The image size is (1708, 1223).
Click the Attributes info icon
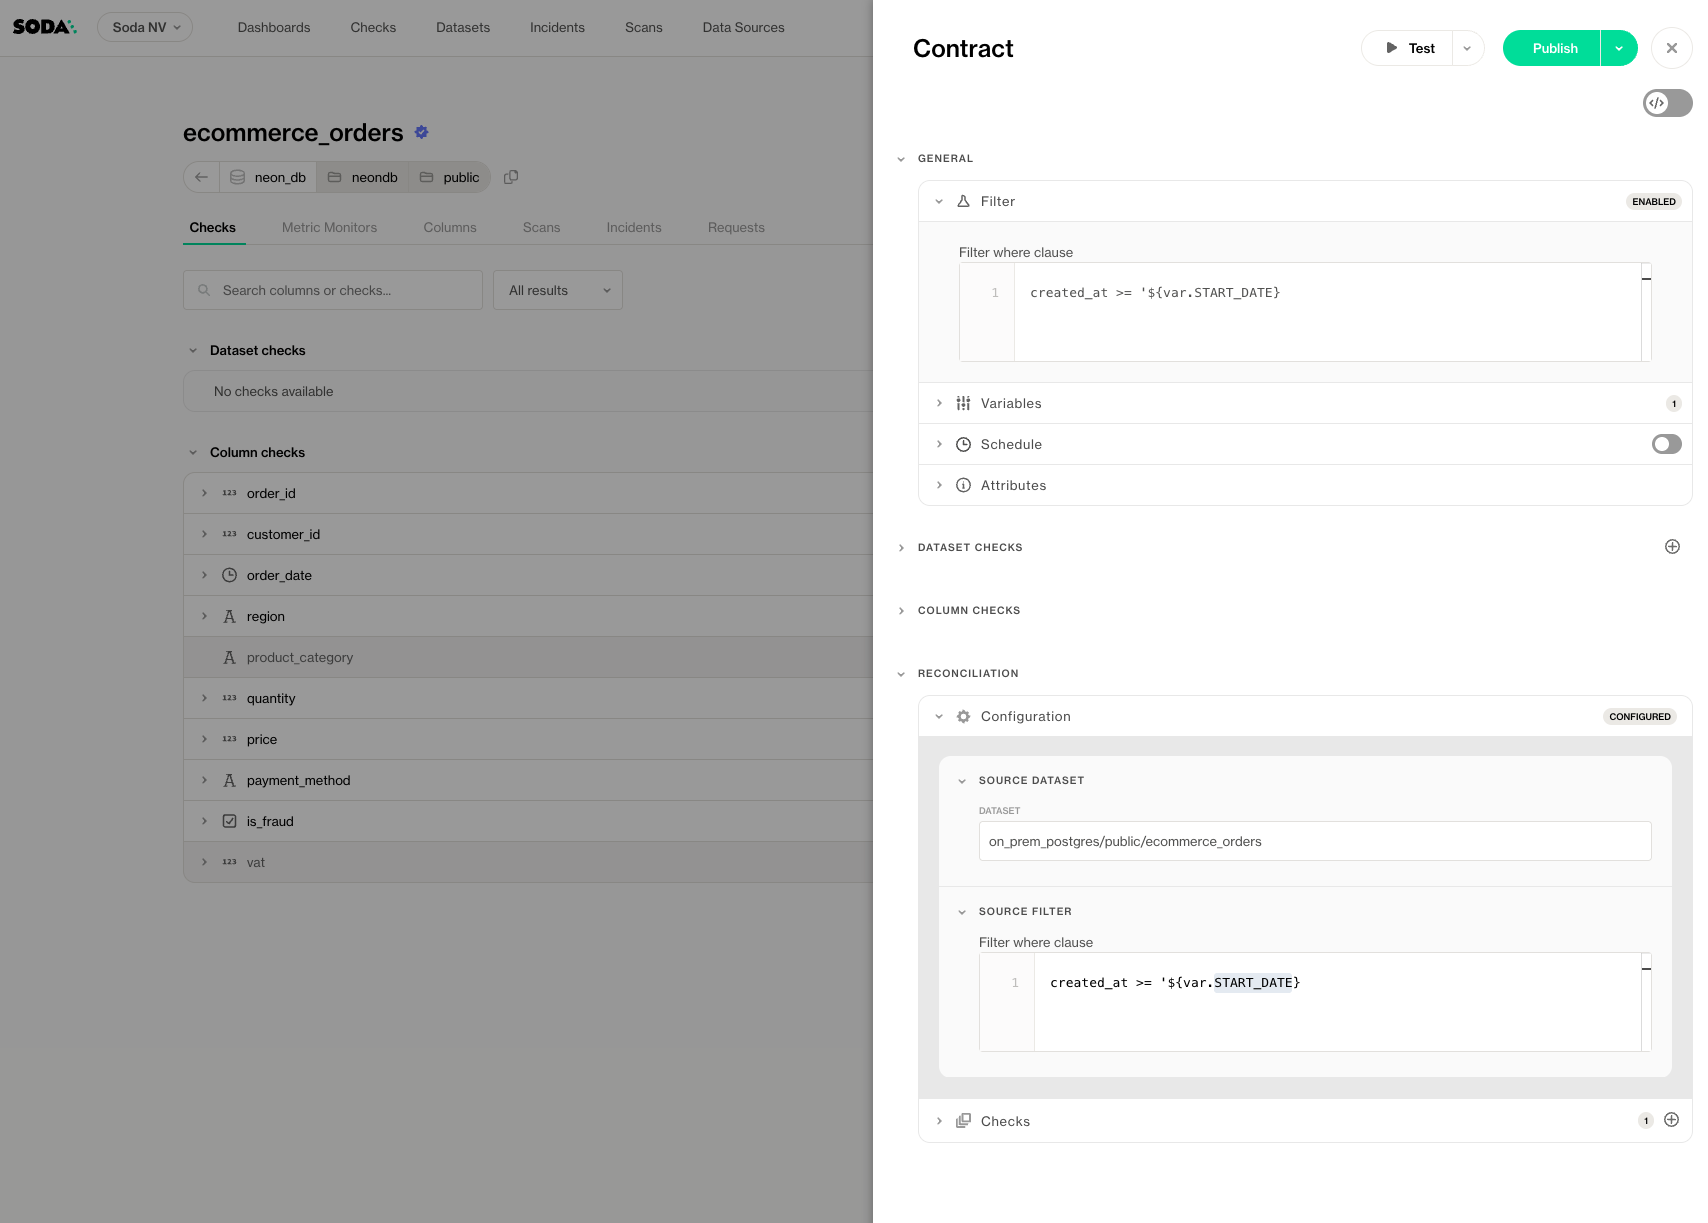tap(963, 485)
